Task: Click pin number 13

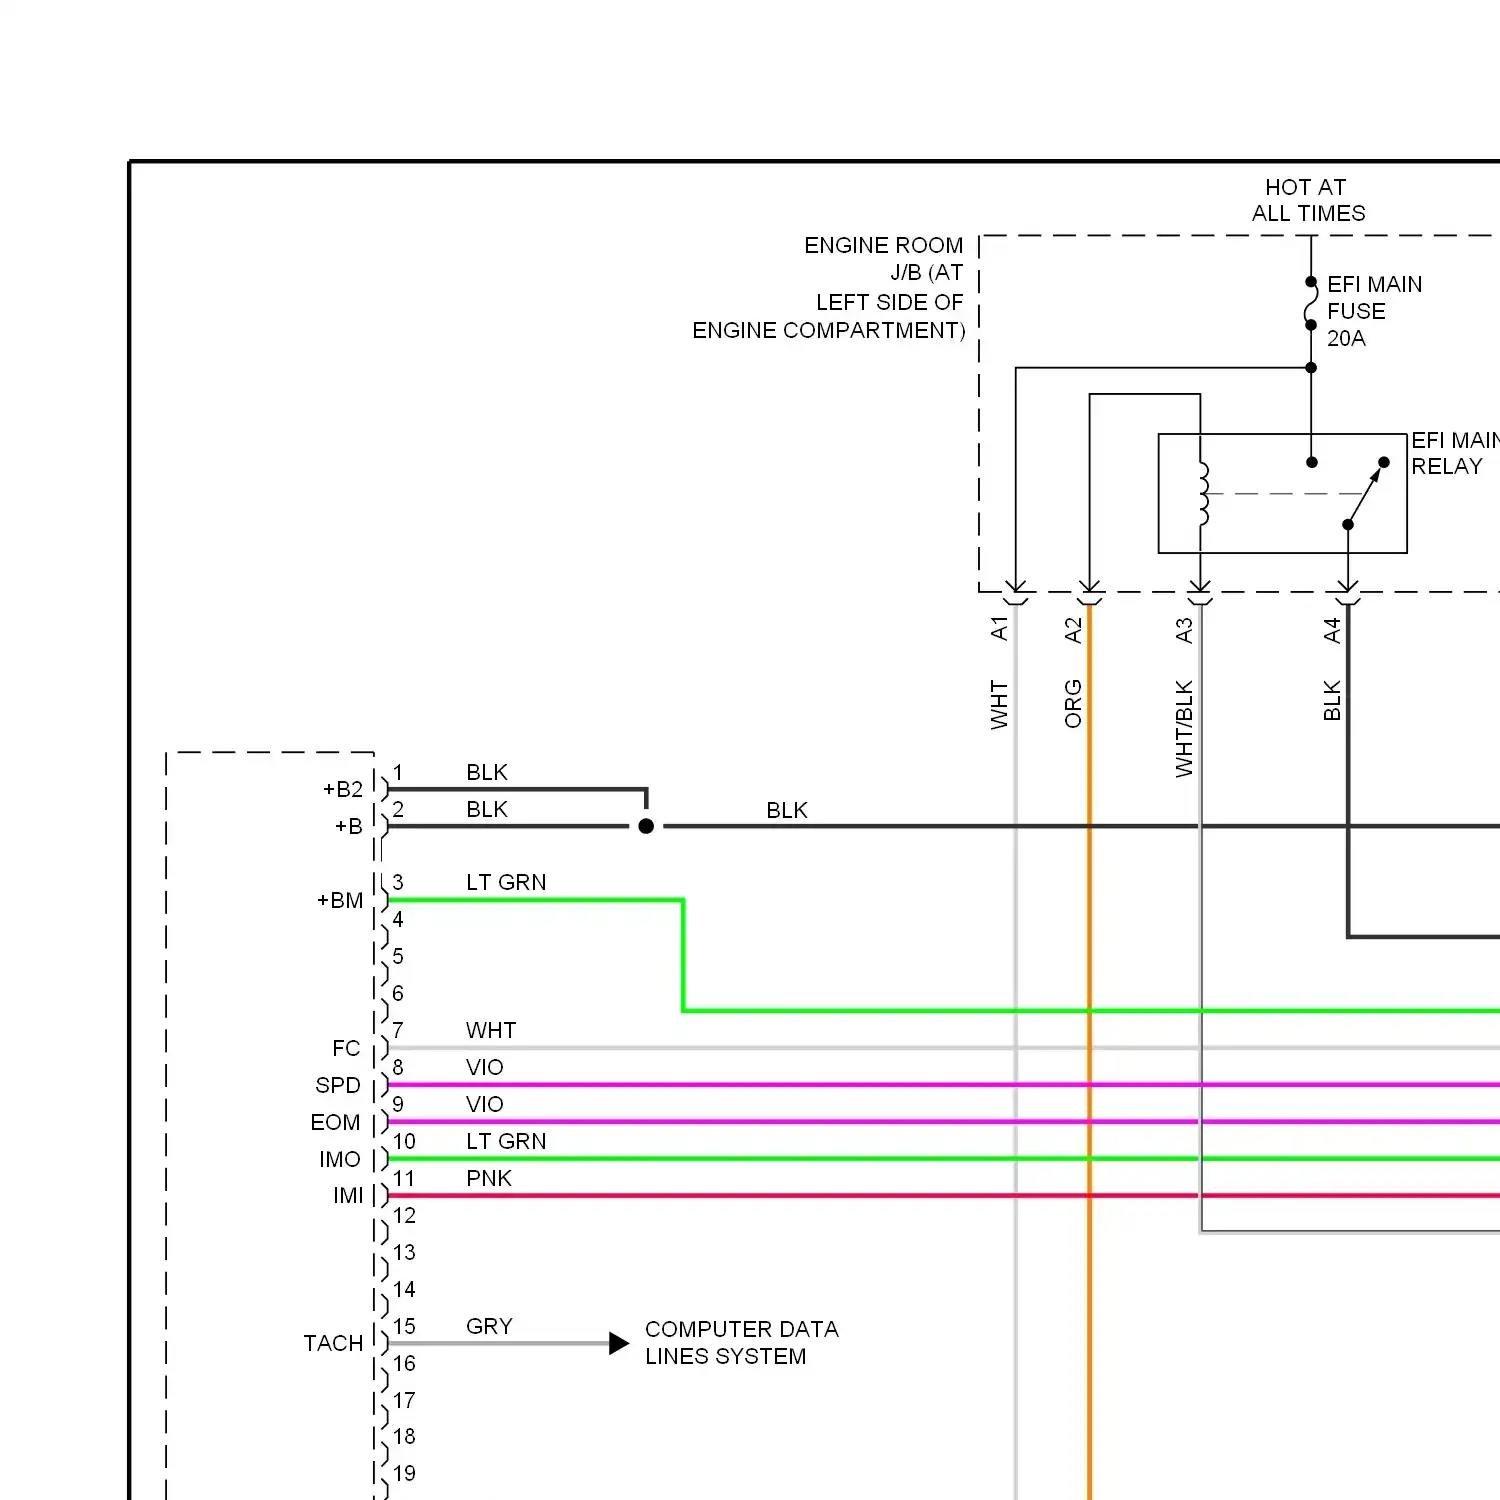Action: 404,1252
